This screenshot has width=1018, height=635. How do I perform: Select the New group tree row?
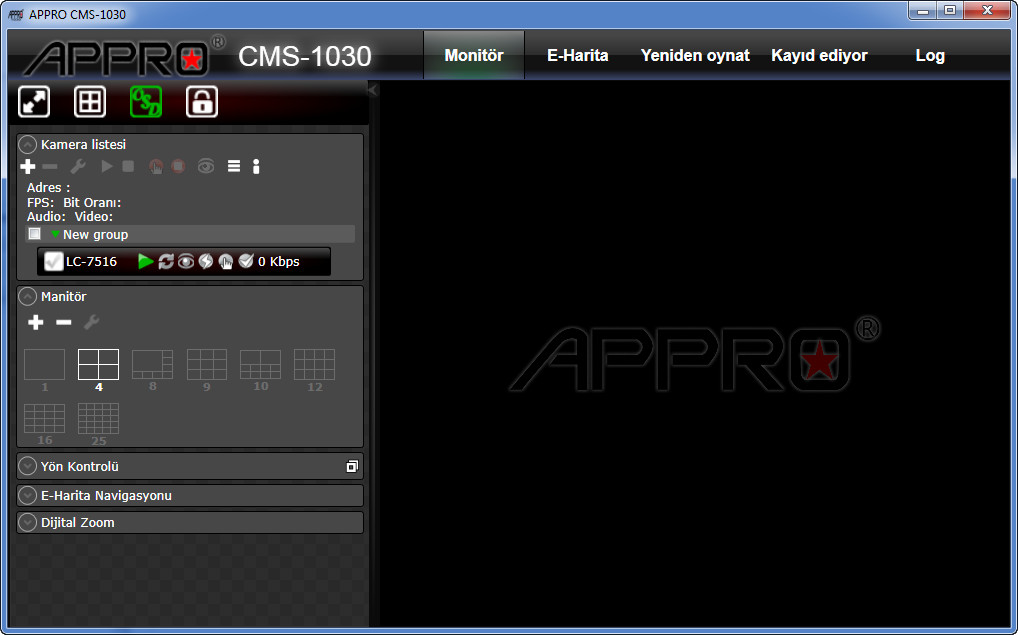(x=190, y=234)
